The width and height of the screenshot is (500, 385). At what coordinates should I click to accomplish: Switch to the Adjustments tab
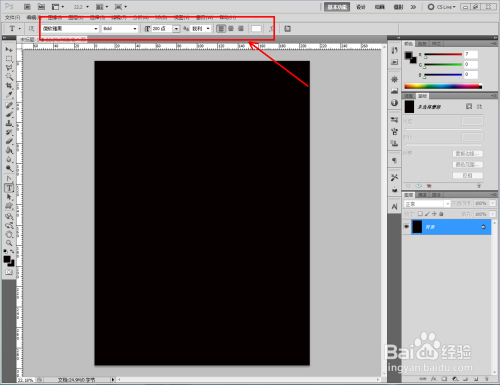click(409, 96)
